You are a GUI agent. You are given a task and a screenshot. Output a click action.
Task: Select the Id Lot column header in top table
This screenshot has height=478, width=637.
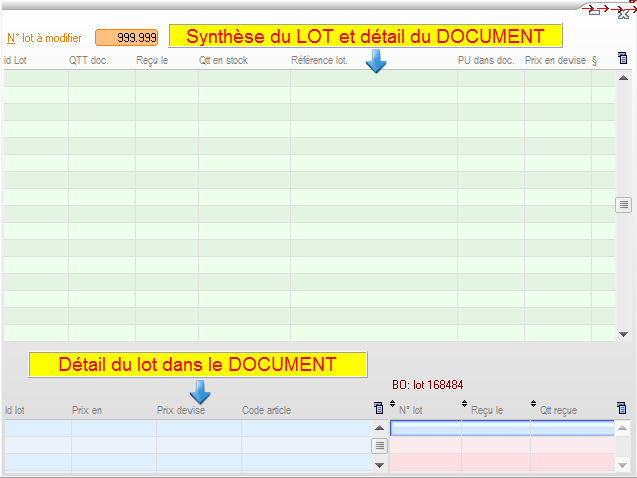pos(16,61)
